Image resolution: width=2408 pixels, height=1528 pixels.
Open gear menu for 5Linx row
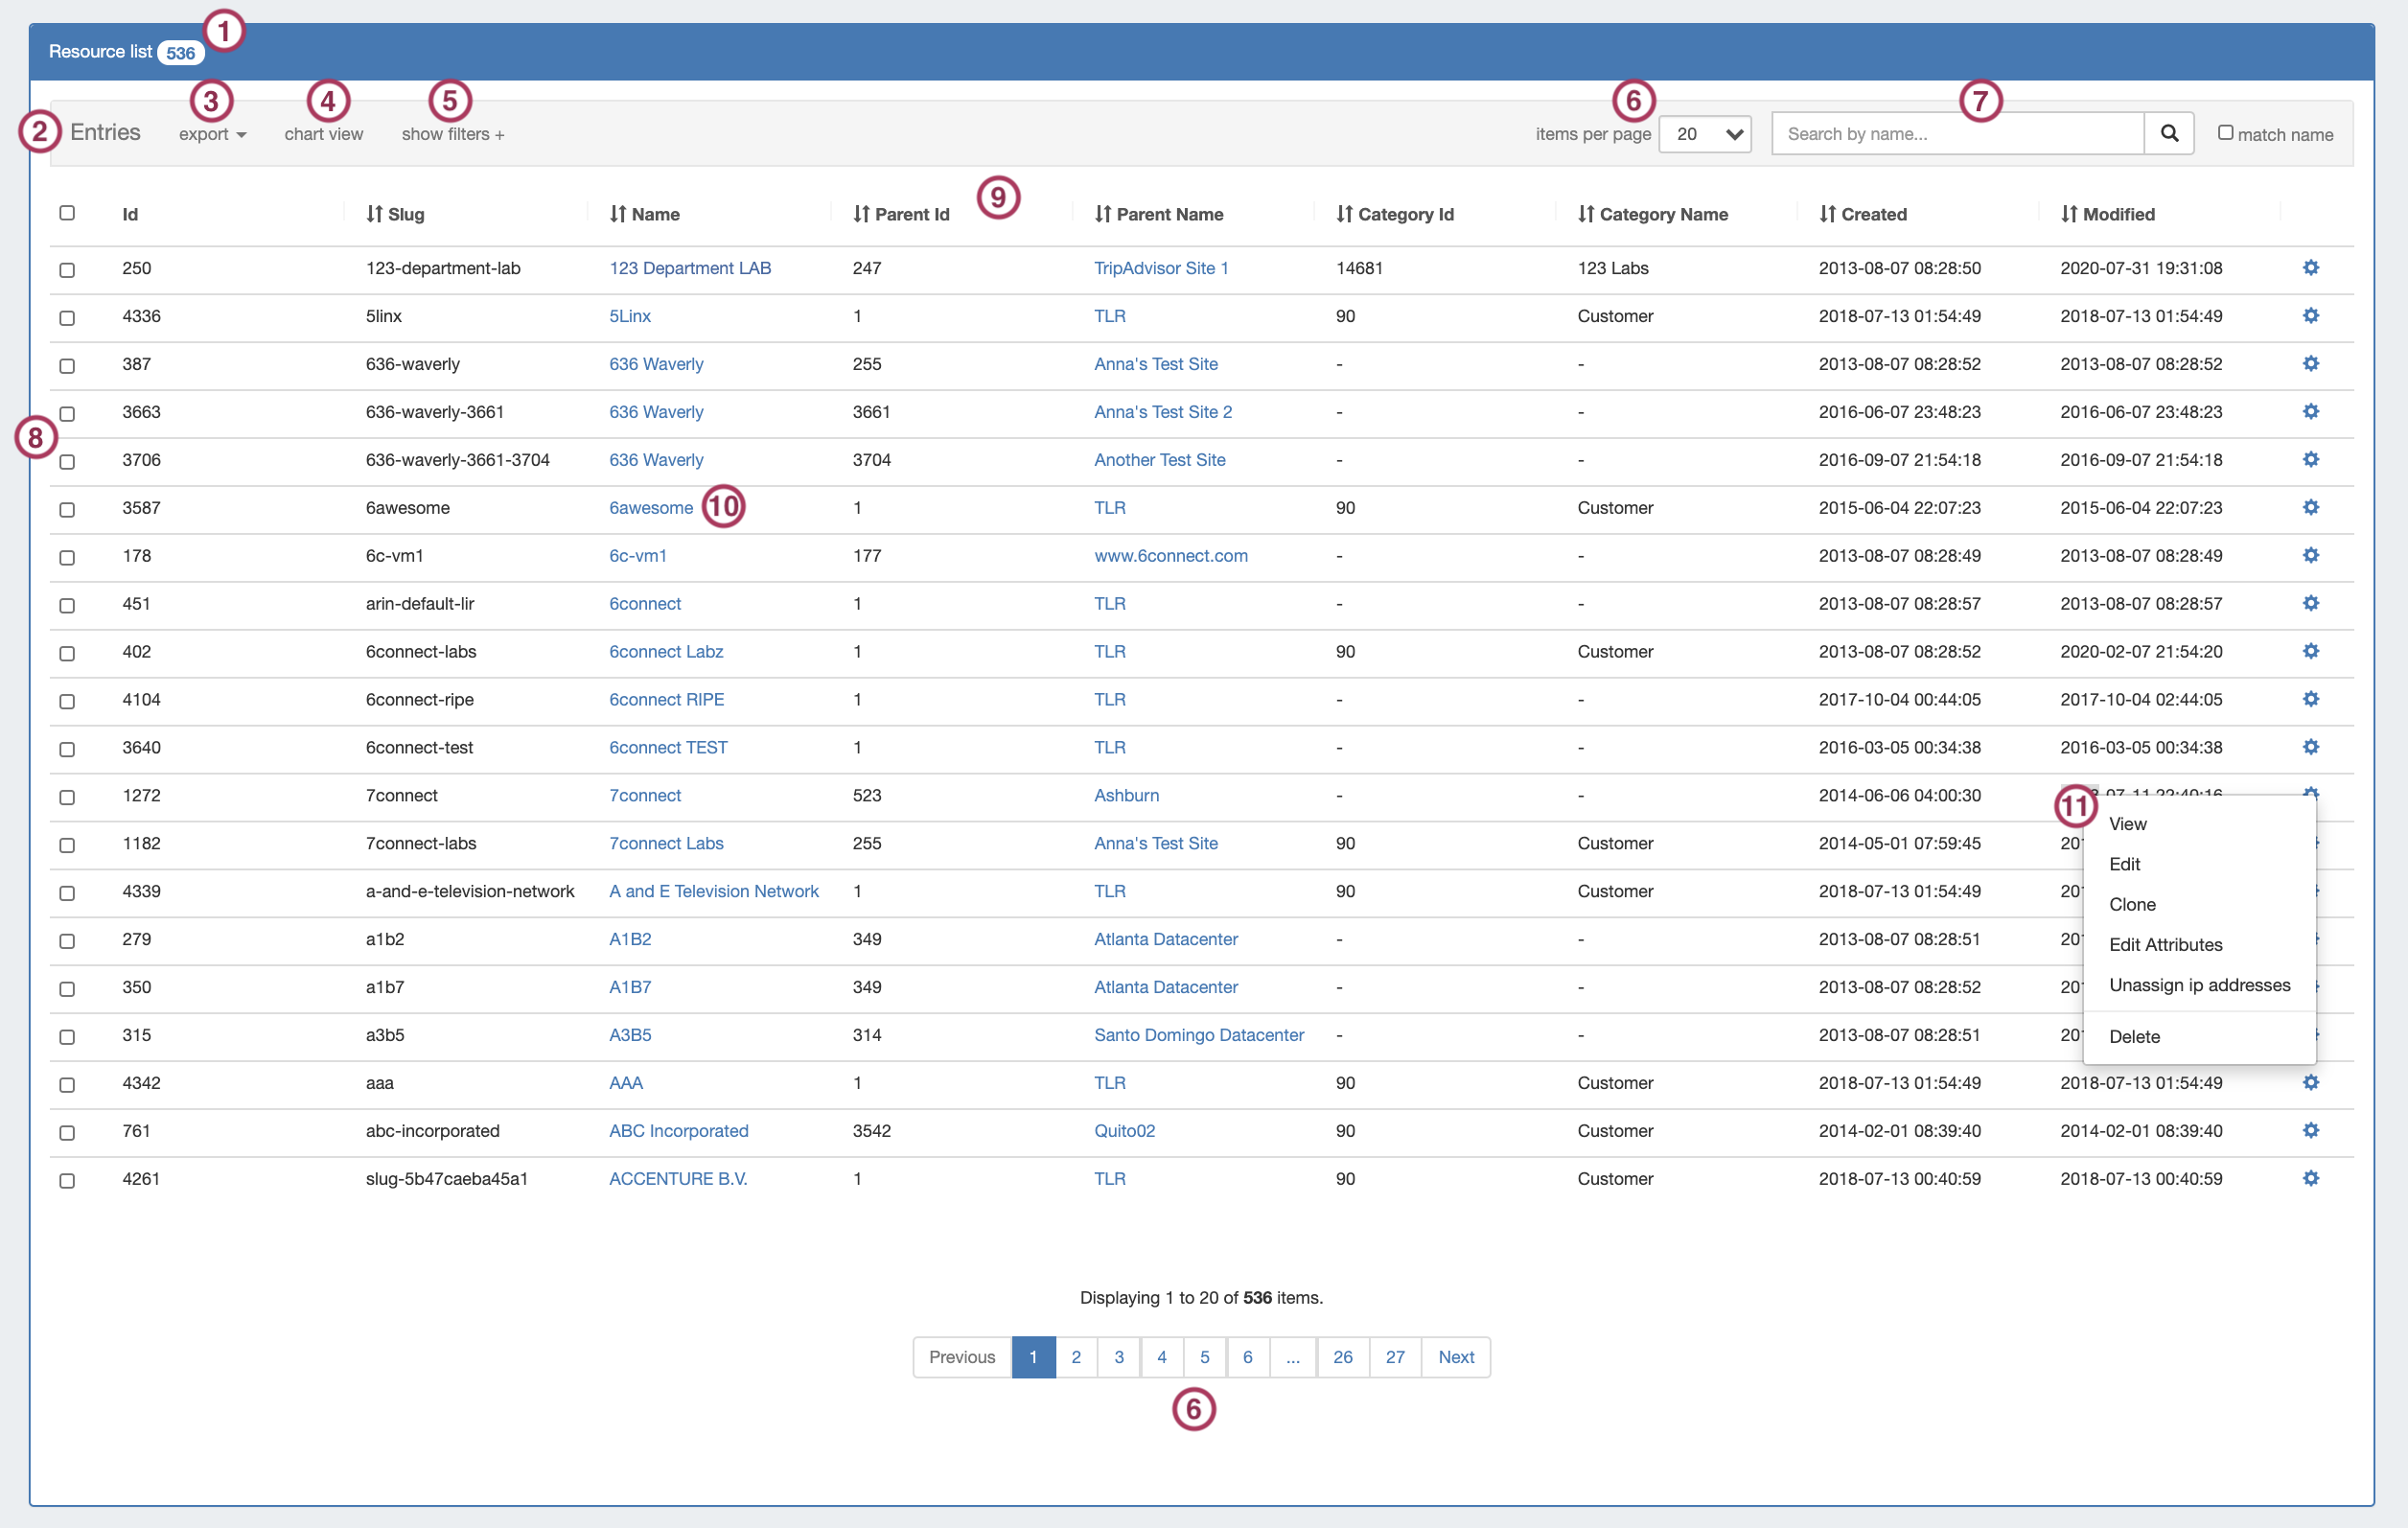pos(2310,316)
